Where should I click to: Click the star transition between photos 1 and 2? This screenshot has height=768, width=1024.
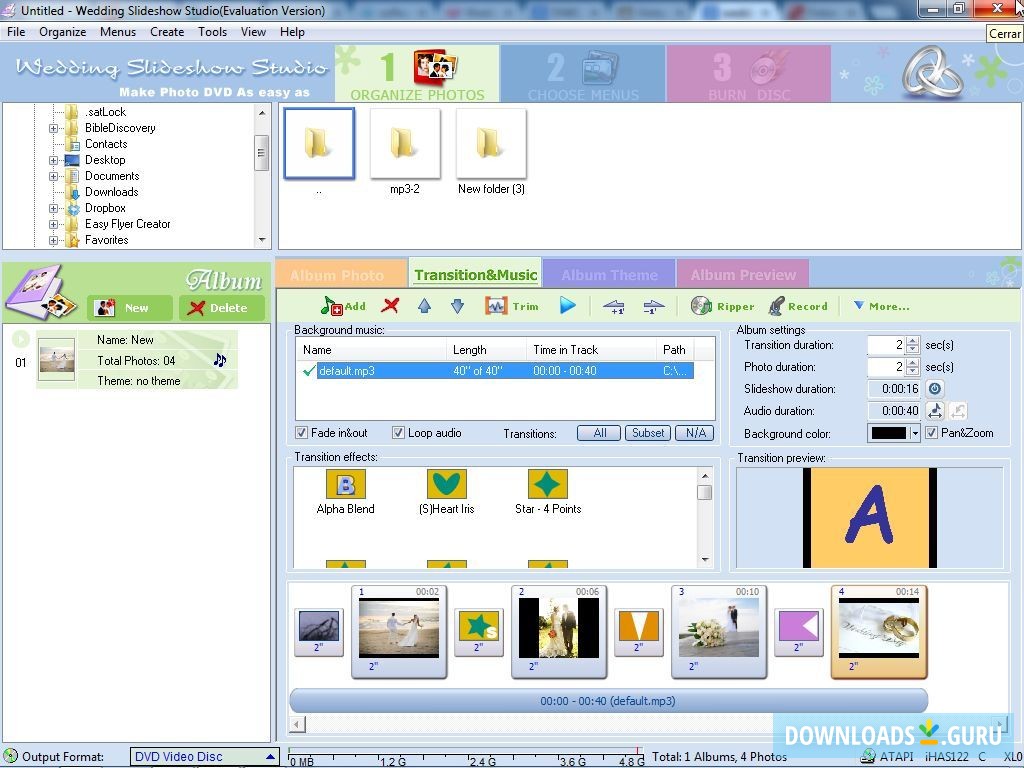[479, 632]
